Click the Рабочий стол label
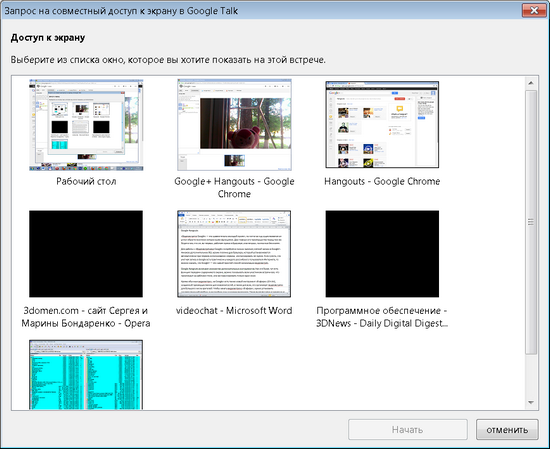The width and height of the screenshot is (550, 449). click(86, 181)
